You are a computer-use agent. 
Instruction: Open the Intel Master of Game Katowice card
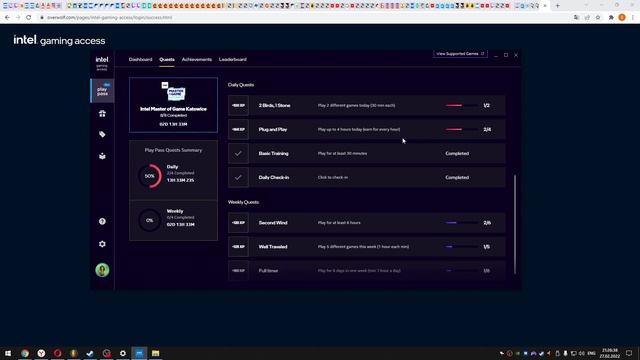(173, 105)
